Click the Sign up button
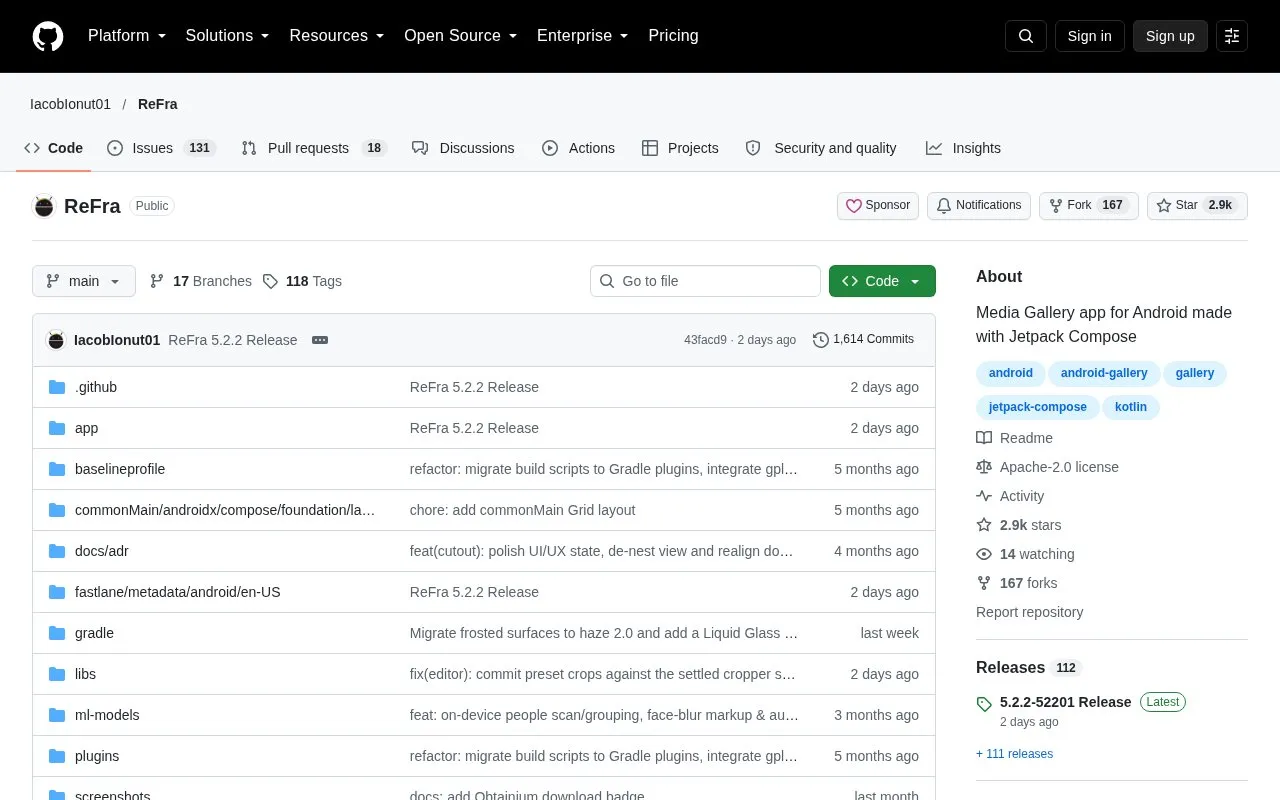This screenshot has height=800, width=1280. click(1170, 36)
